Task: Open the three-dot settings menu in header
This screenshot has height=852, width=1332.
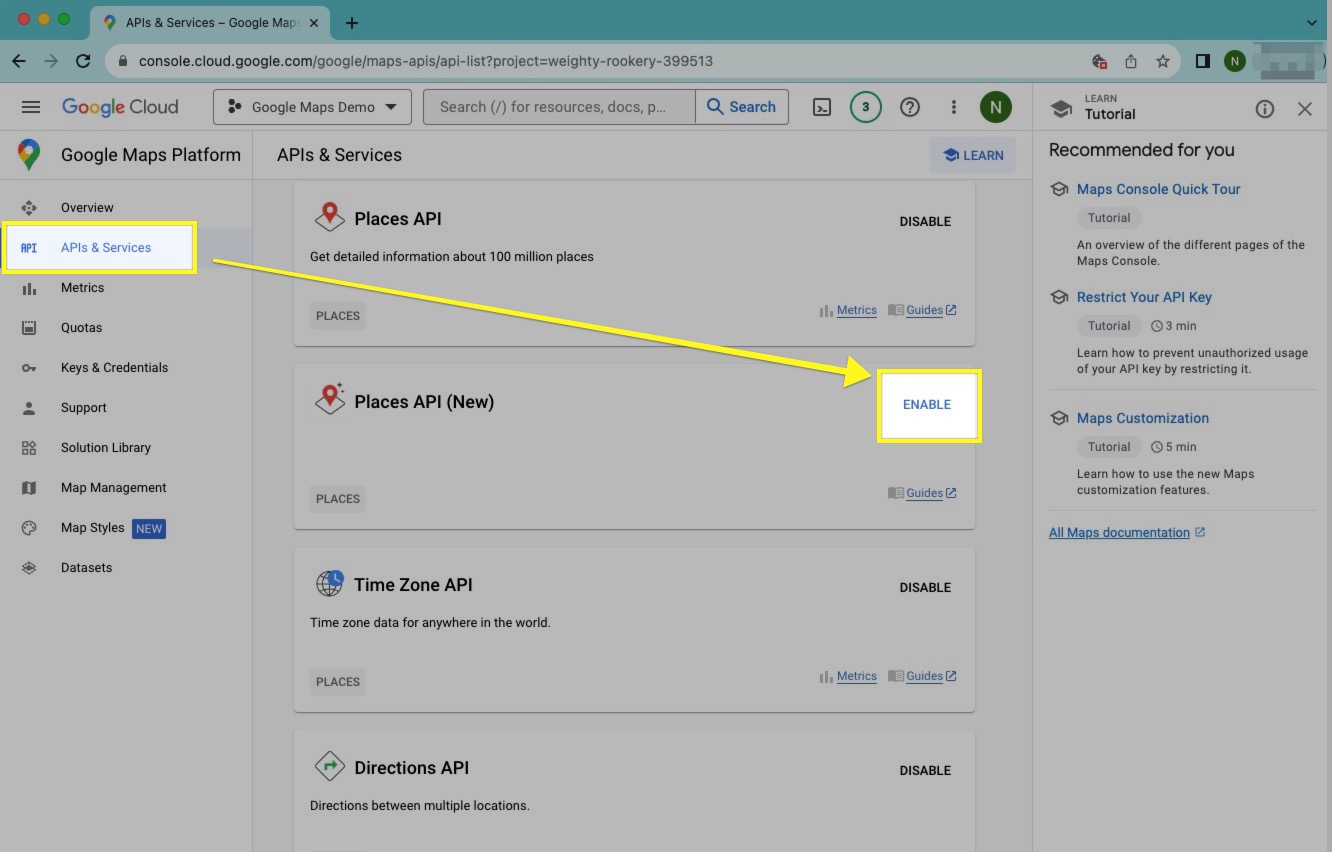Action: (954, 107)
